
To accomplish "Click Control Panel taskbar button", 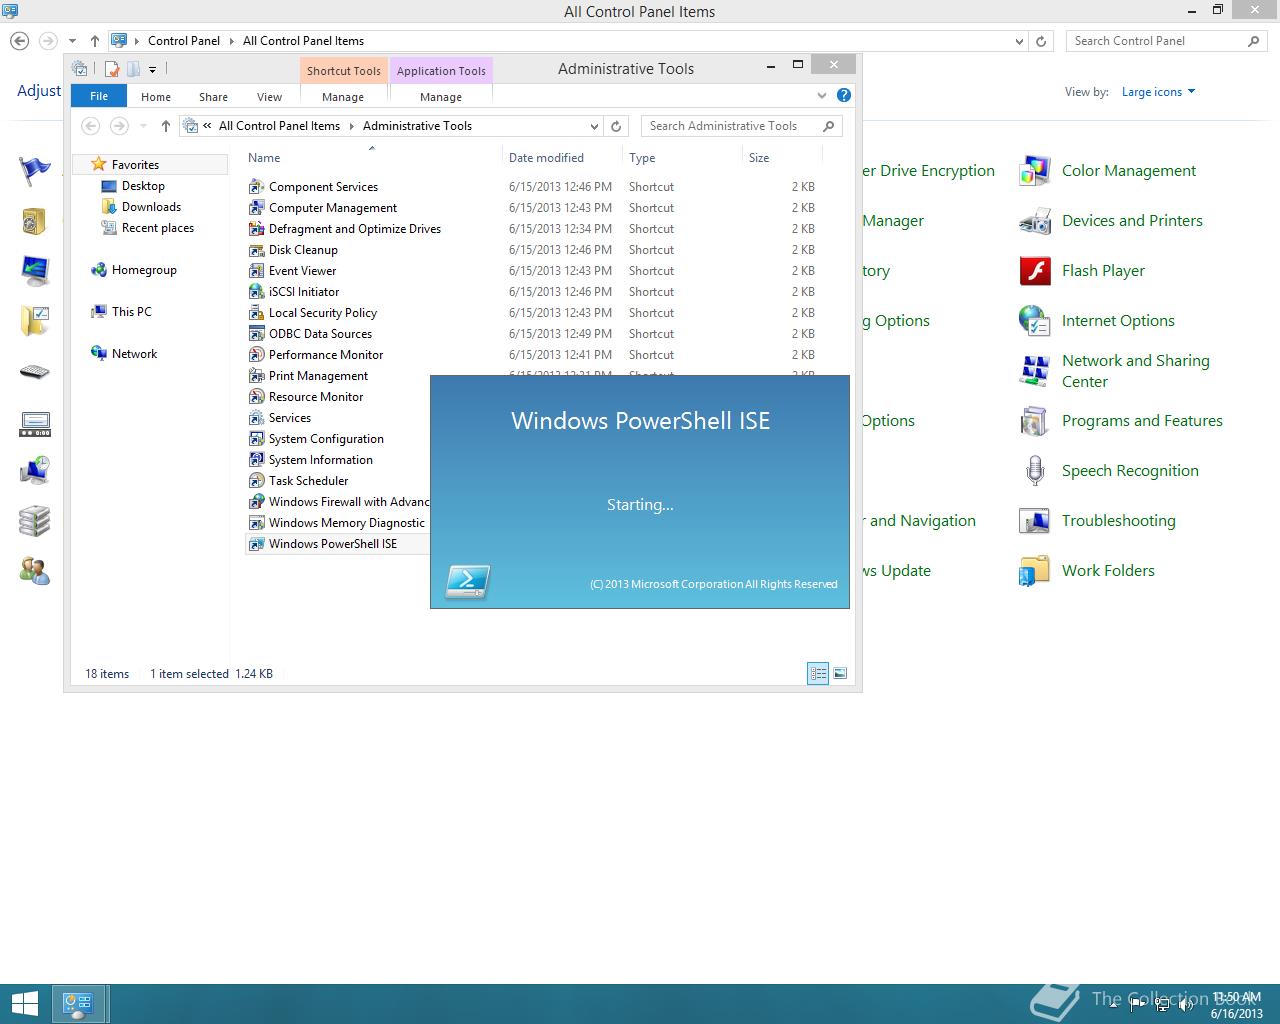I will (x=79, y=1004).
